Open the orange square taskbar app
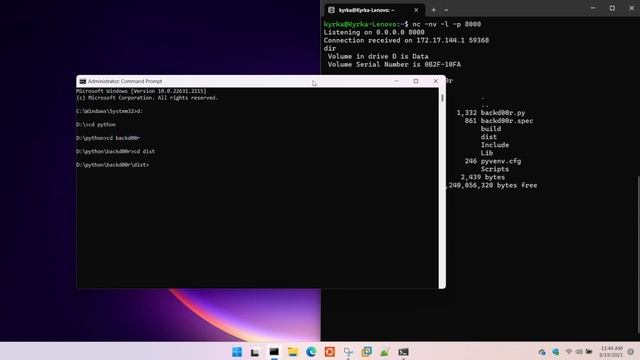 [x=330, y=352]
